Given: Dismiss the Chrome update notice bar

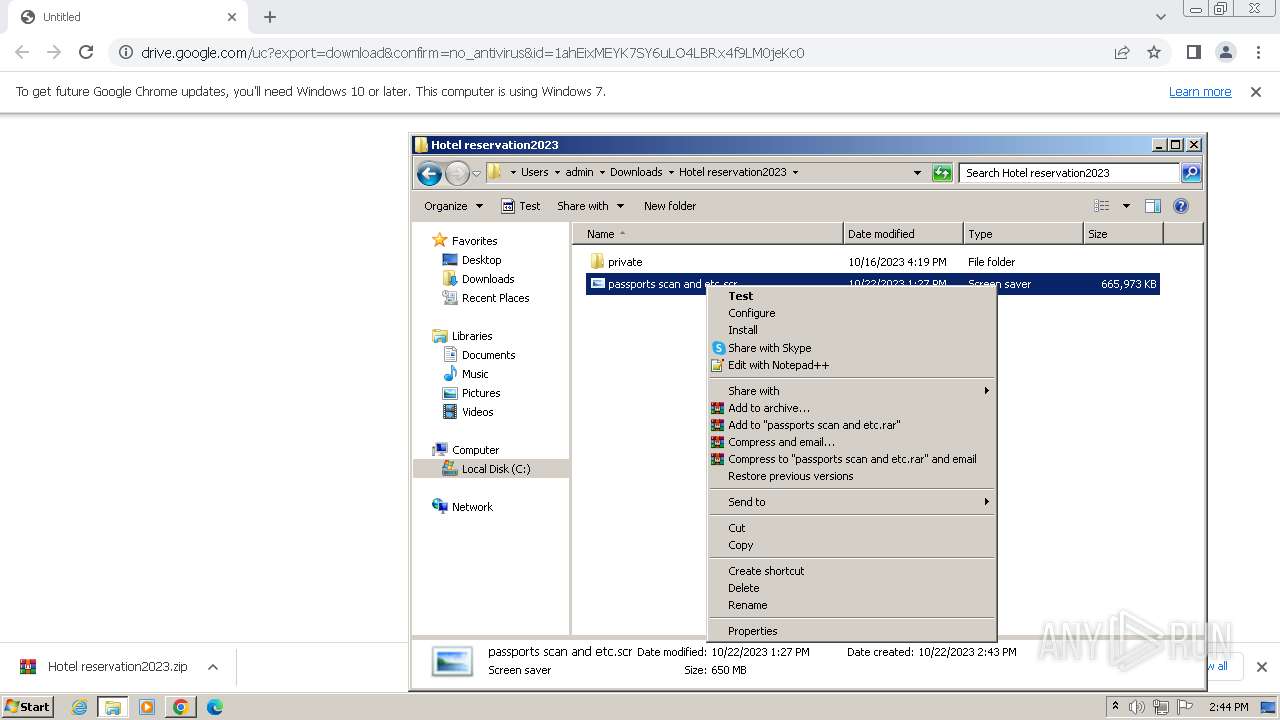Looking at the screenshot, I should click(x=1256, y=92).
